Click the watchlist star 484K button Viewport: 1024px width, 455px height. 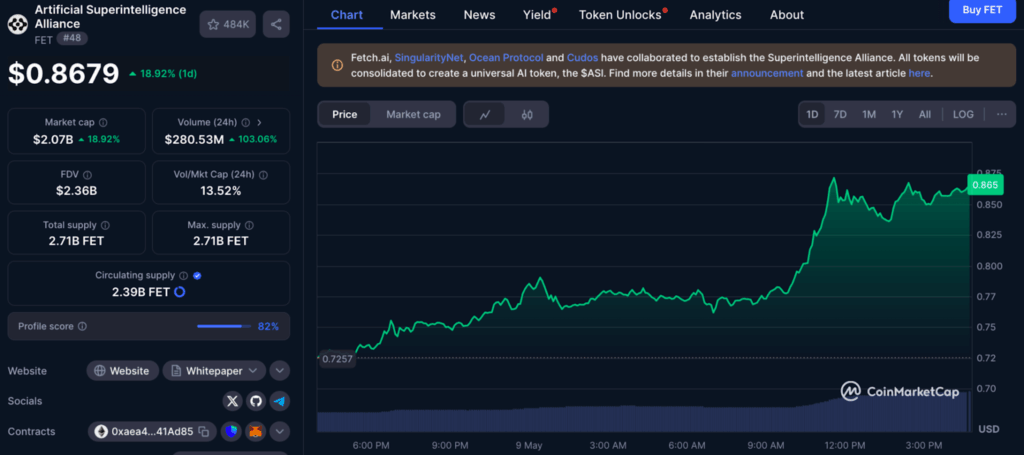tap(227, 25)
